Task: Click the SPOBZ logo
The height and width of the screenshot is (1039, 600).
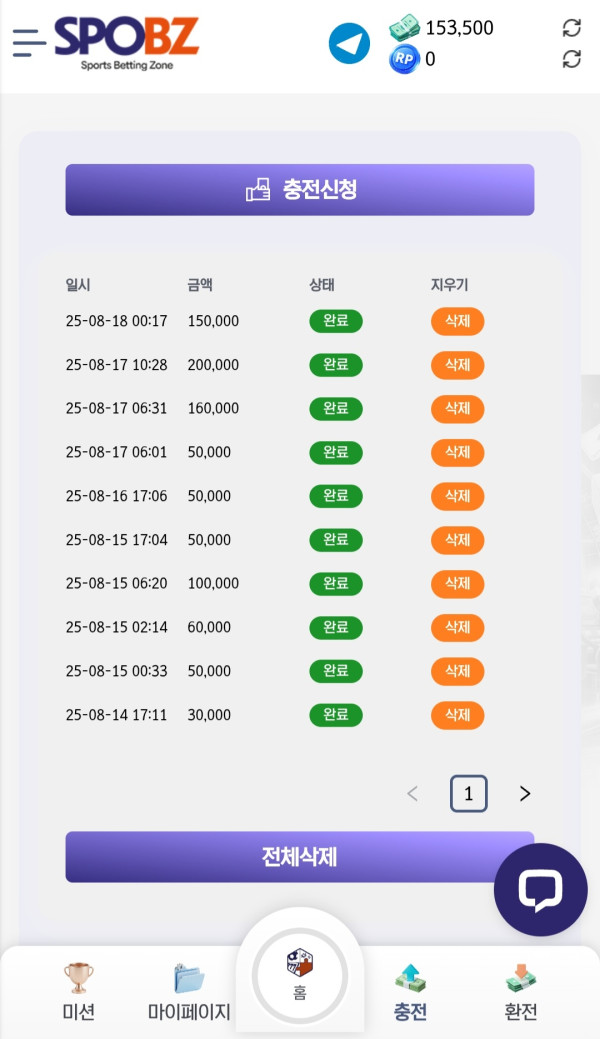Action: tap(126, 42)
